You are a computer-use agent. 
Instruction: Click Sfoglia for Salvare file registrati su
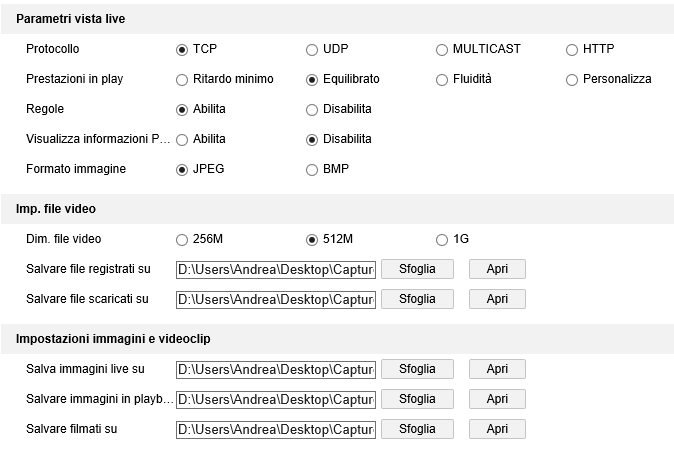[417, 269]
